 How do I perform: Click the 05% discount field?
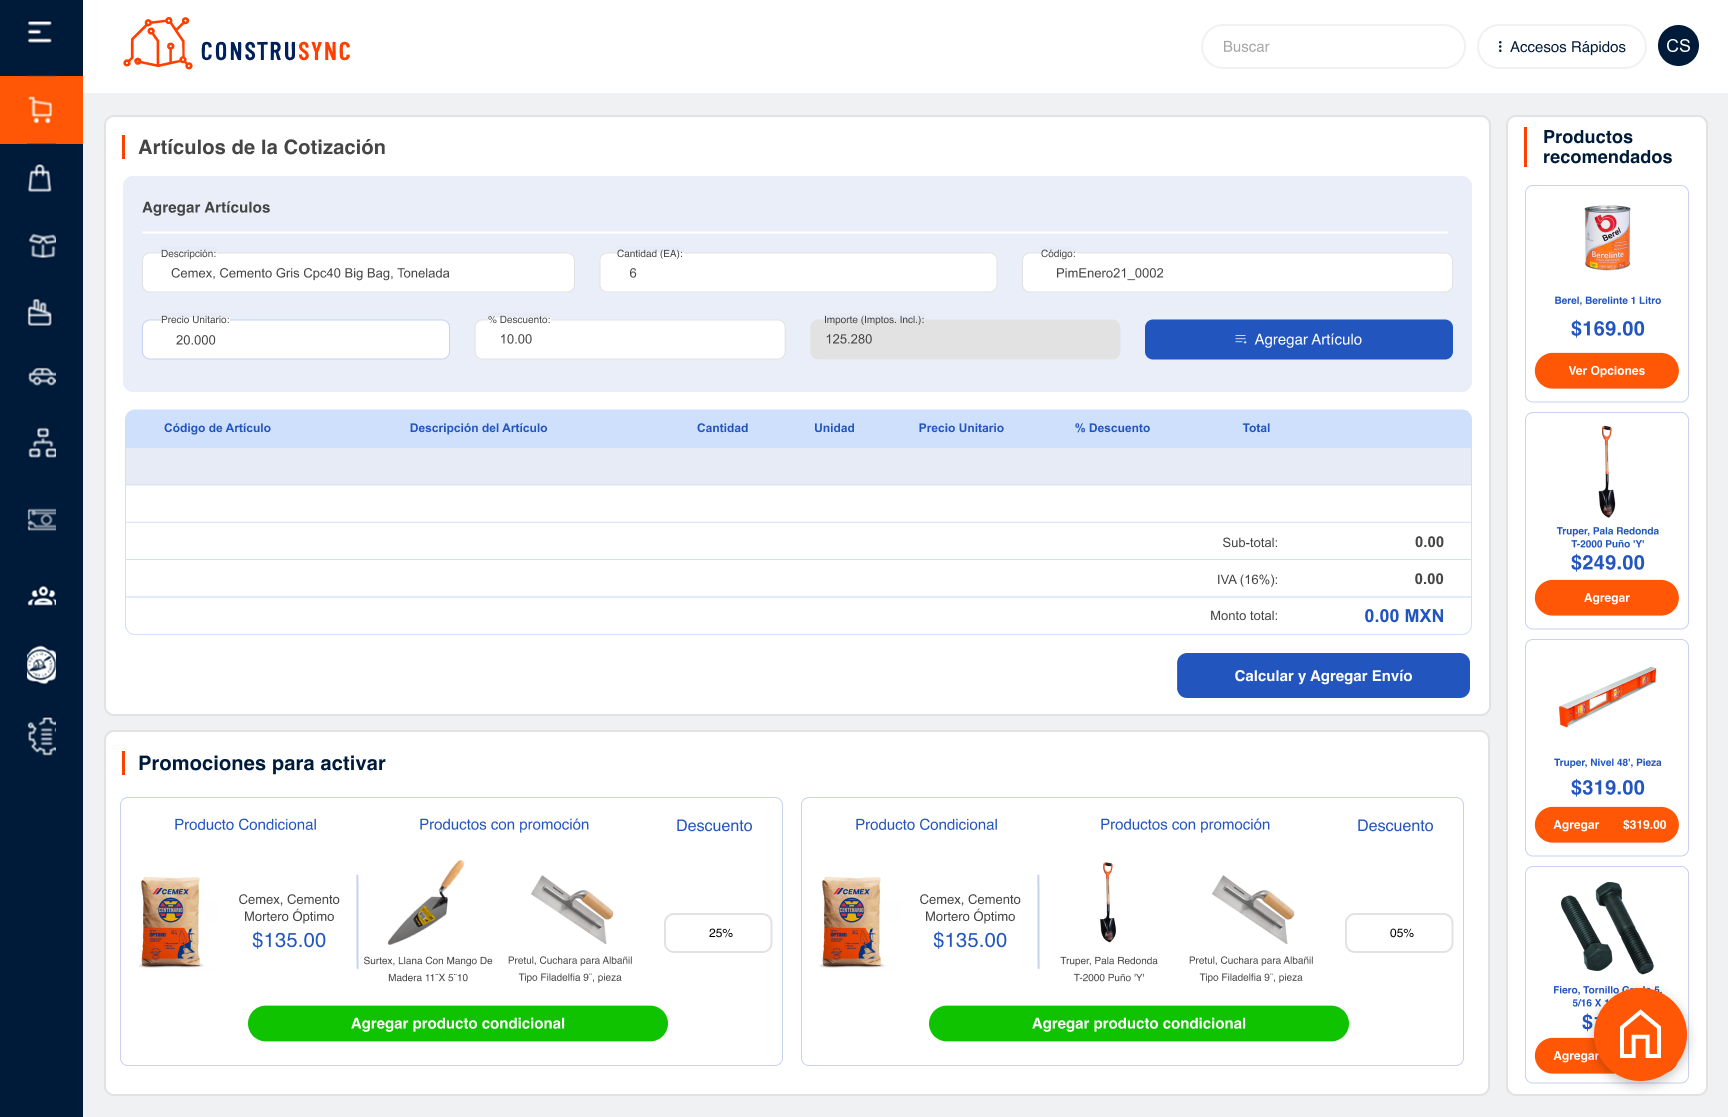click(x=1399, y=933)
